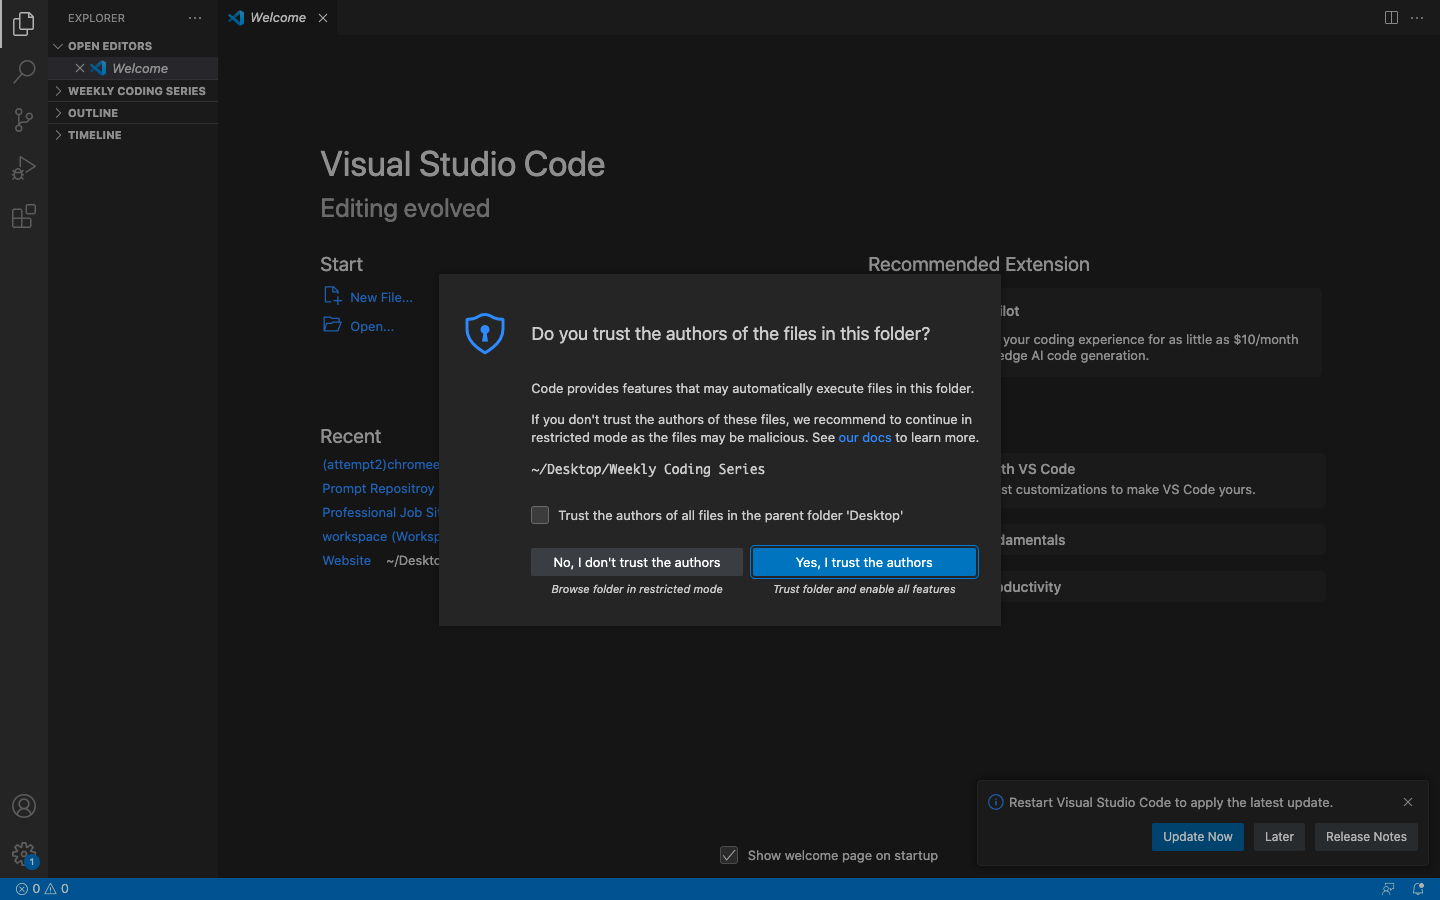The height and width of the screenshot is (900, 1440).
Task: Click No, I don't trust the authors
Action: coord(637,562)
